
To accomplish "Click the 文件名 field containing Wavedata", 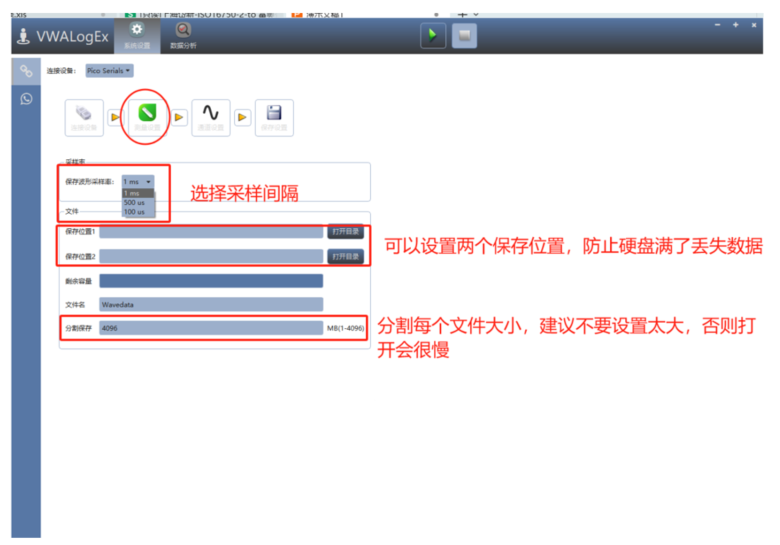I will point(211,304).
